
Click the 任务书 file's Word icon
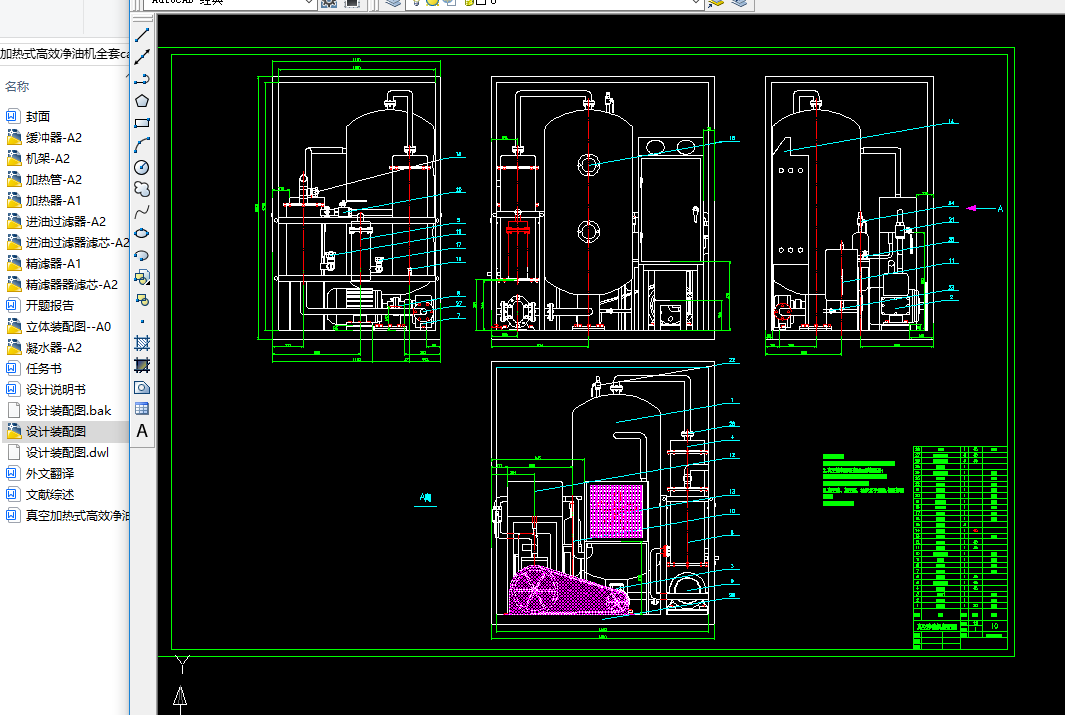click(13, 369)
